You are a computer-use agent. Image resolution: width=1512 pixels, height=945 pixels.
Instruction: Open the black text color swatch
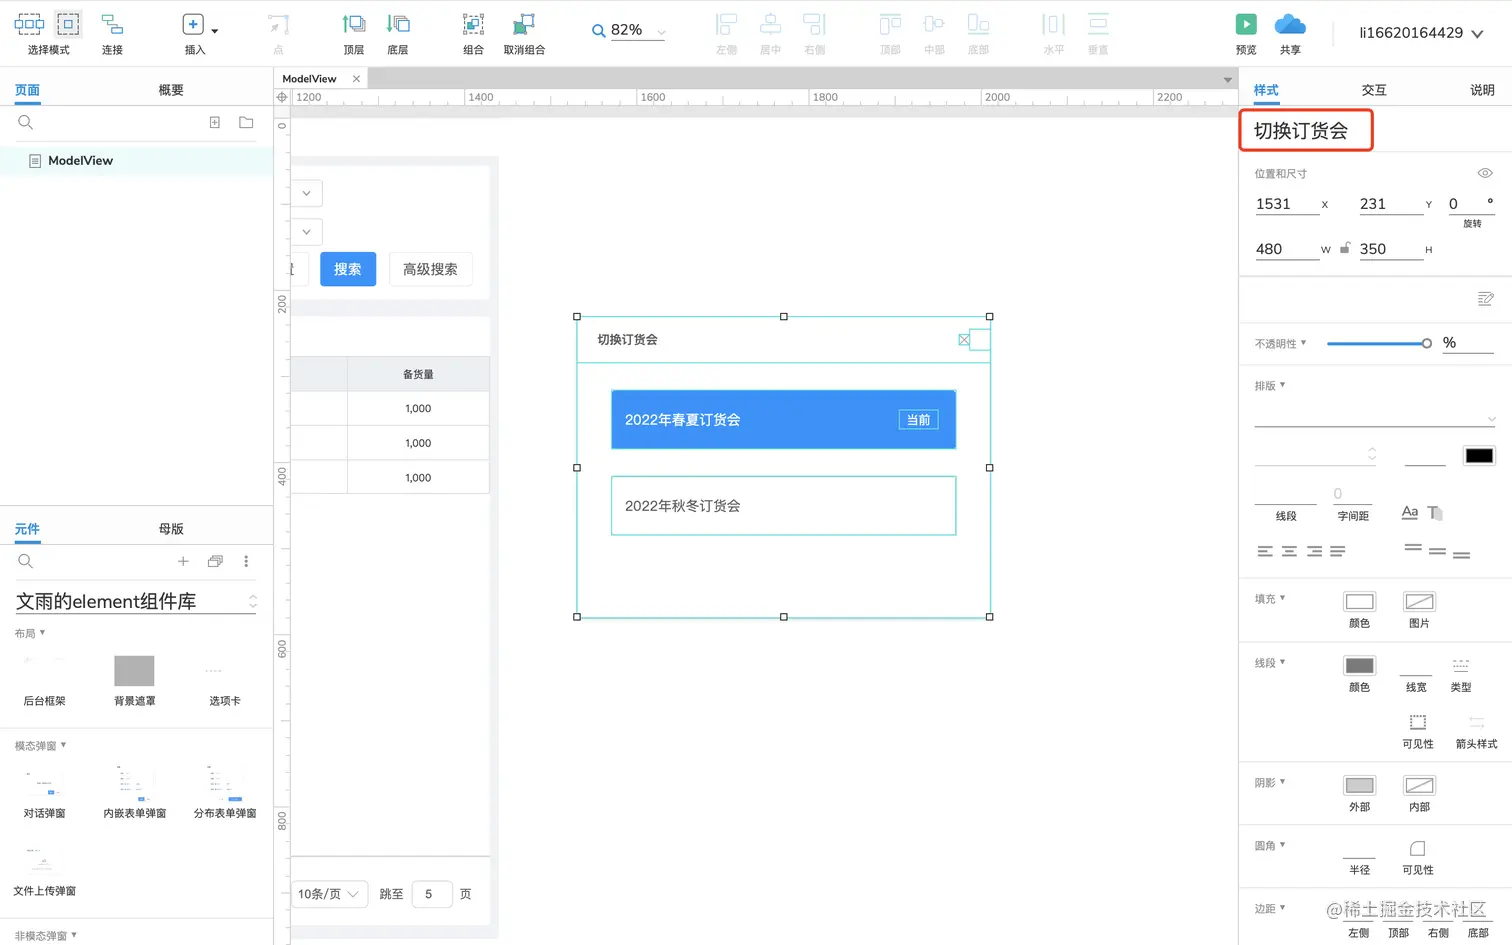(1479, 455)
